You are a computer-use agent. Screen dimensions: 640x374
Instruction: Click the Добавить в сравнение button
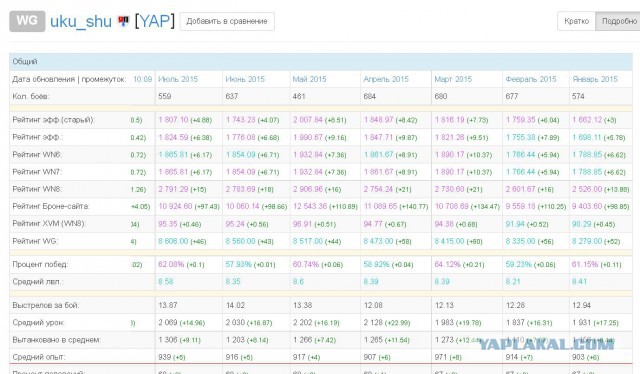227,21
